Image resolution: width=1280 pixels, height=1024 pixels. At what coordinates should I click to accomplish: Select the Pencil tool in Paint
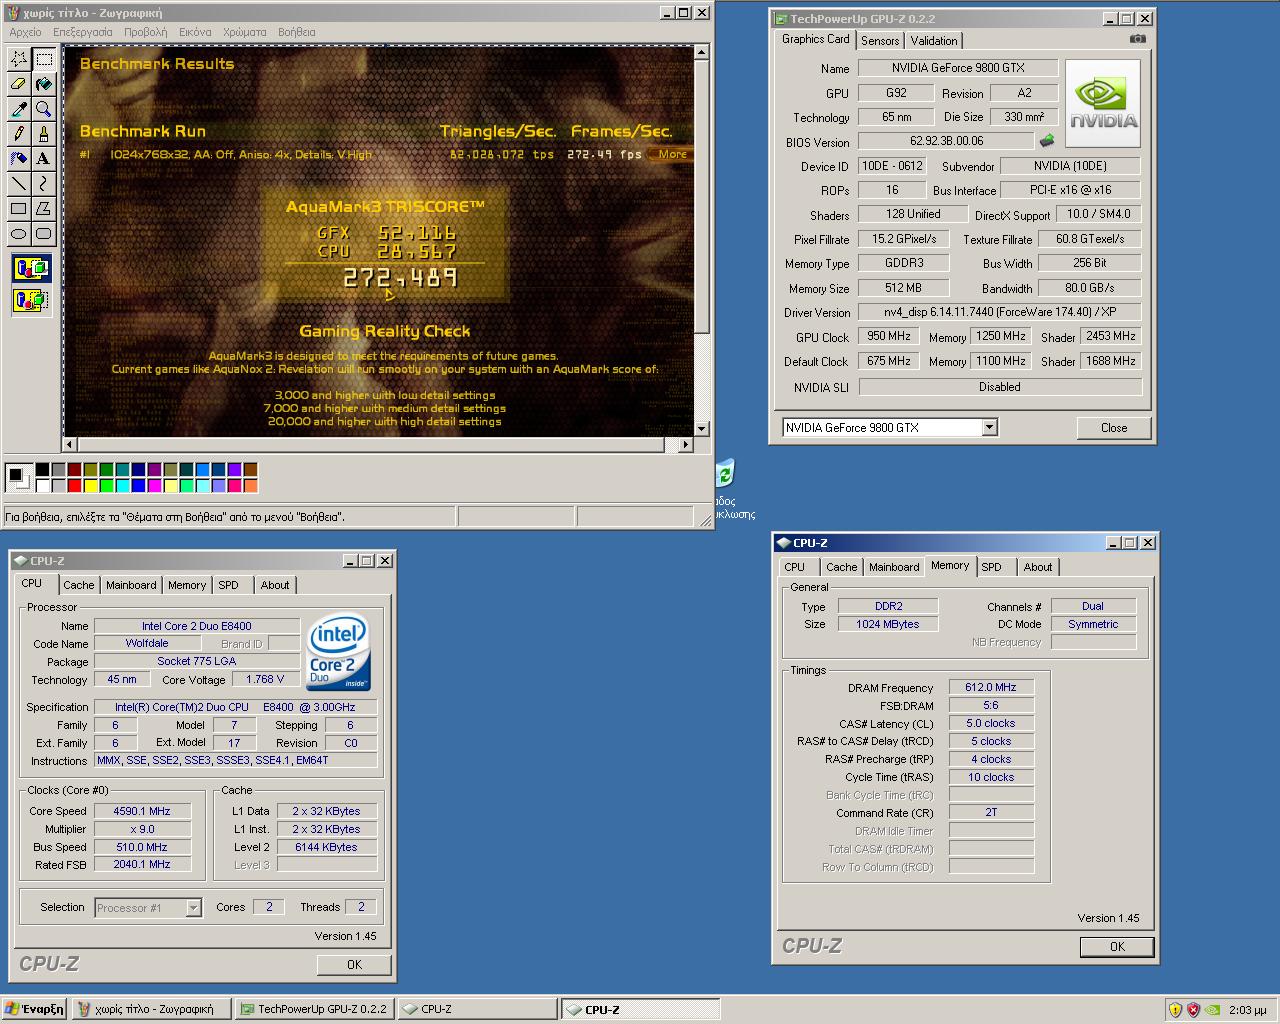19,134
